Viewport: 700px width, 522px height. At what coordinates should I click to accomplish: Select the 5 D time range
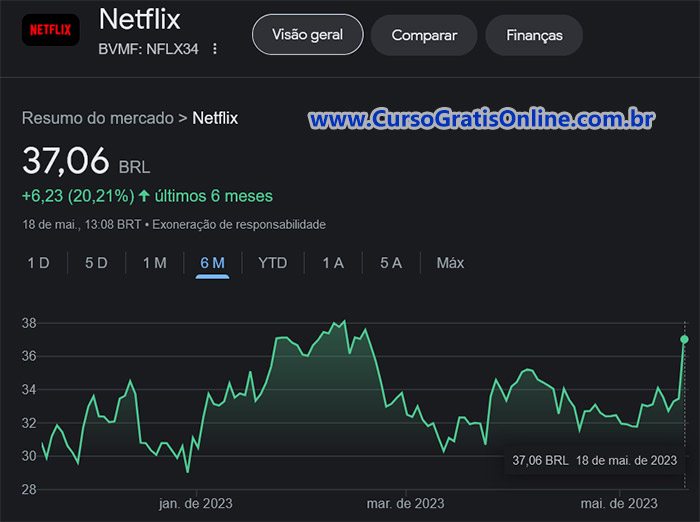tap(96, 263)
